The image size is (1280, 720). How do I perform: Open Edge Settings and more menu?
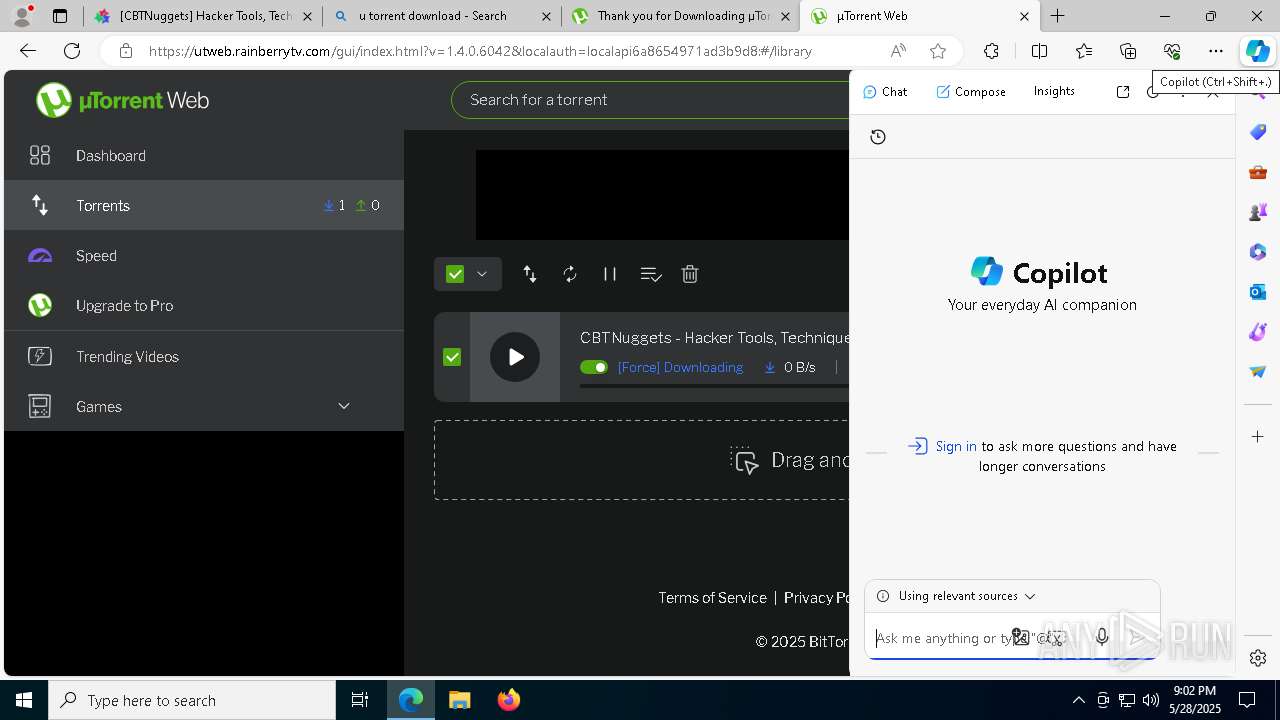coord(1215,51)
